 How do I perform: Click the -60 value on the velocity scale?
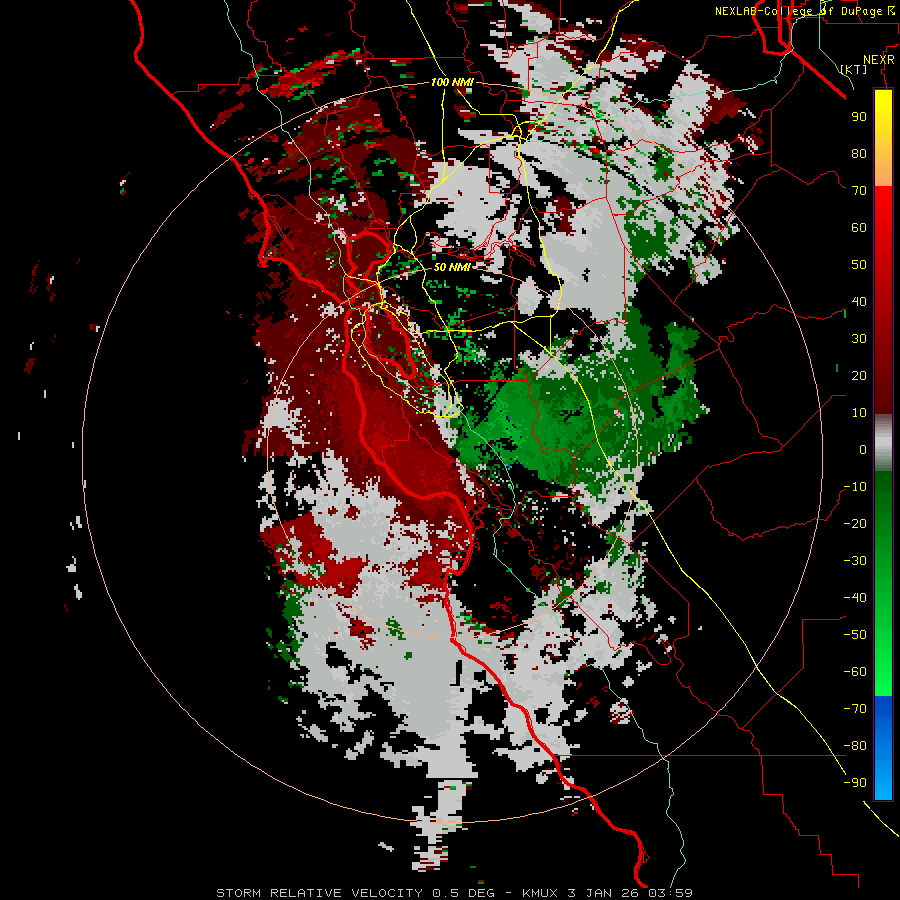(x=855, y=672)
